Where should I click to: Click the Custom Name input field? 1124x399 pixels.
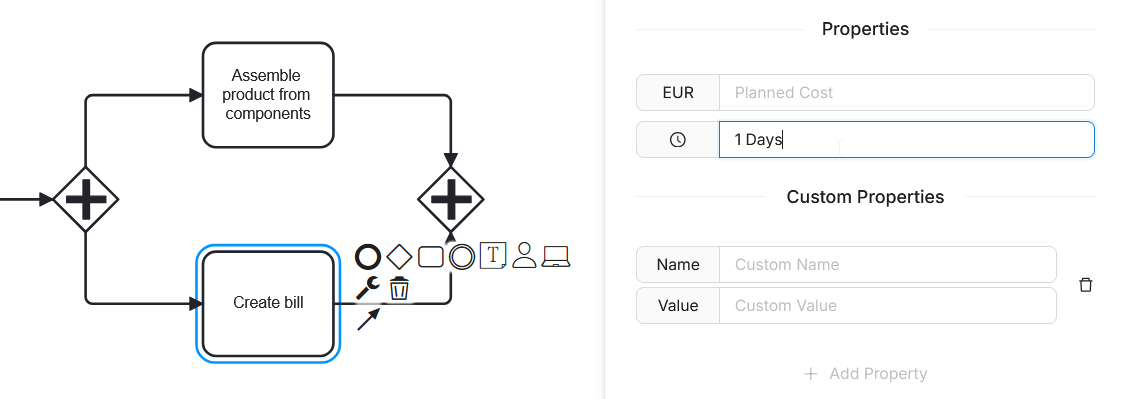pos(887,264)
